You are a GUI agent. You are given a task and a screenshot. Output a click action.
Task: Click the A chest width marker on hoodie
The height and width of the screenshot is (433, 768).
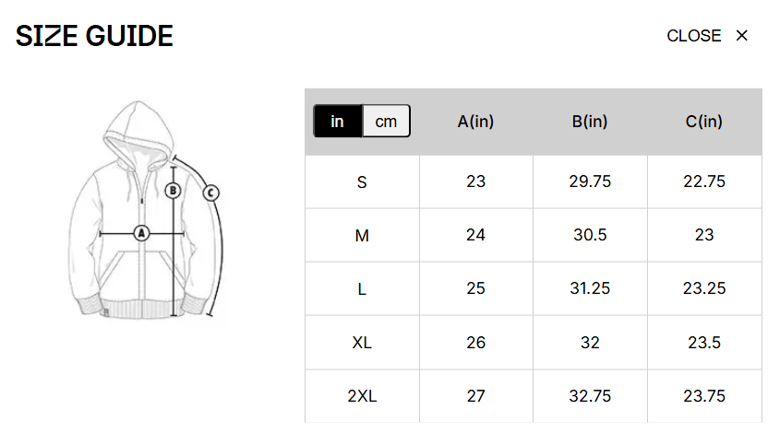point(141,233)
